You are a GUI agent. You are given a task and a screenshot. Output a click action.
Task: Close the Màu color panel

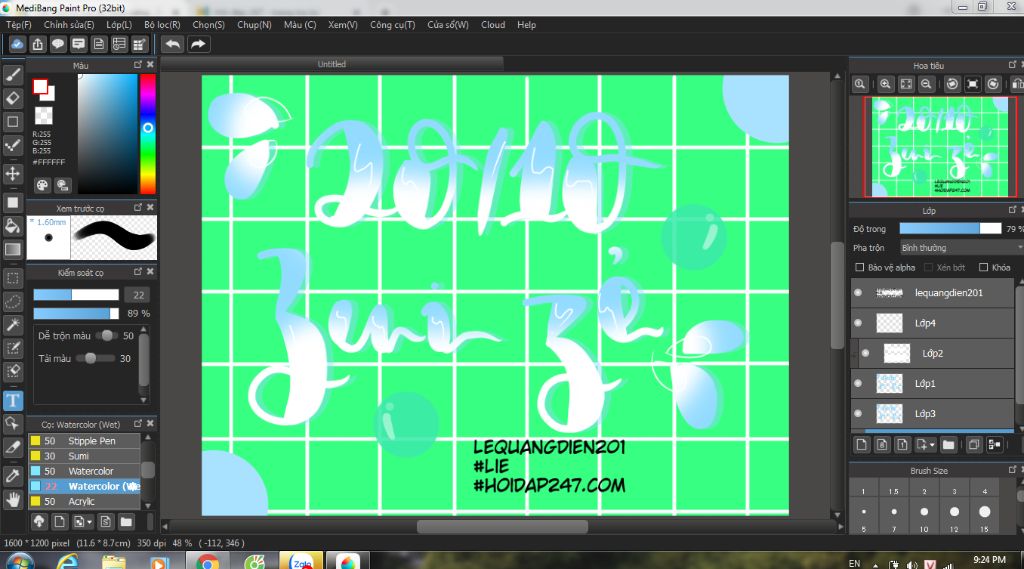coord(150,65)
